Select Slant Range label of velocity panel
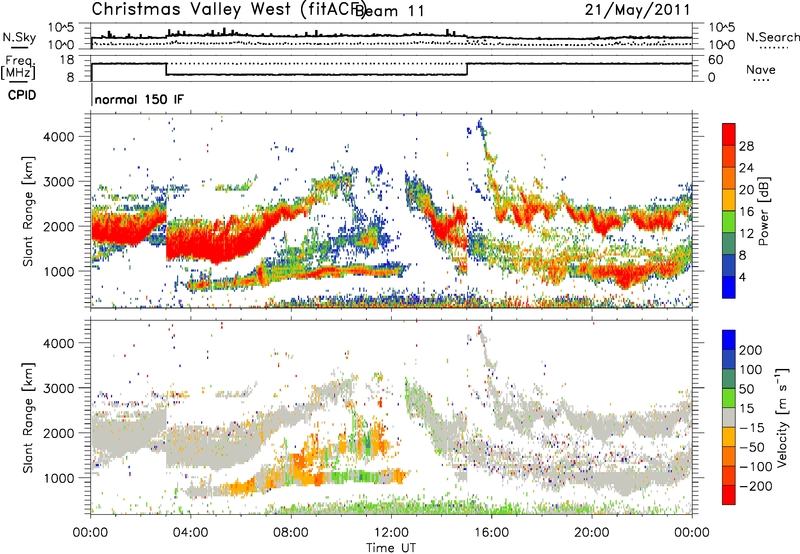Image resolution: width=800 pixels, height=554 pixels. [x=28, y=418]
